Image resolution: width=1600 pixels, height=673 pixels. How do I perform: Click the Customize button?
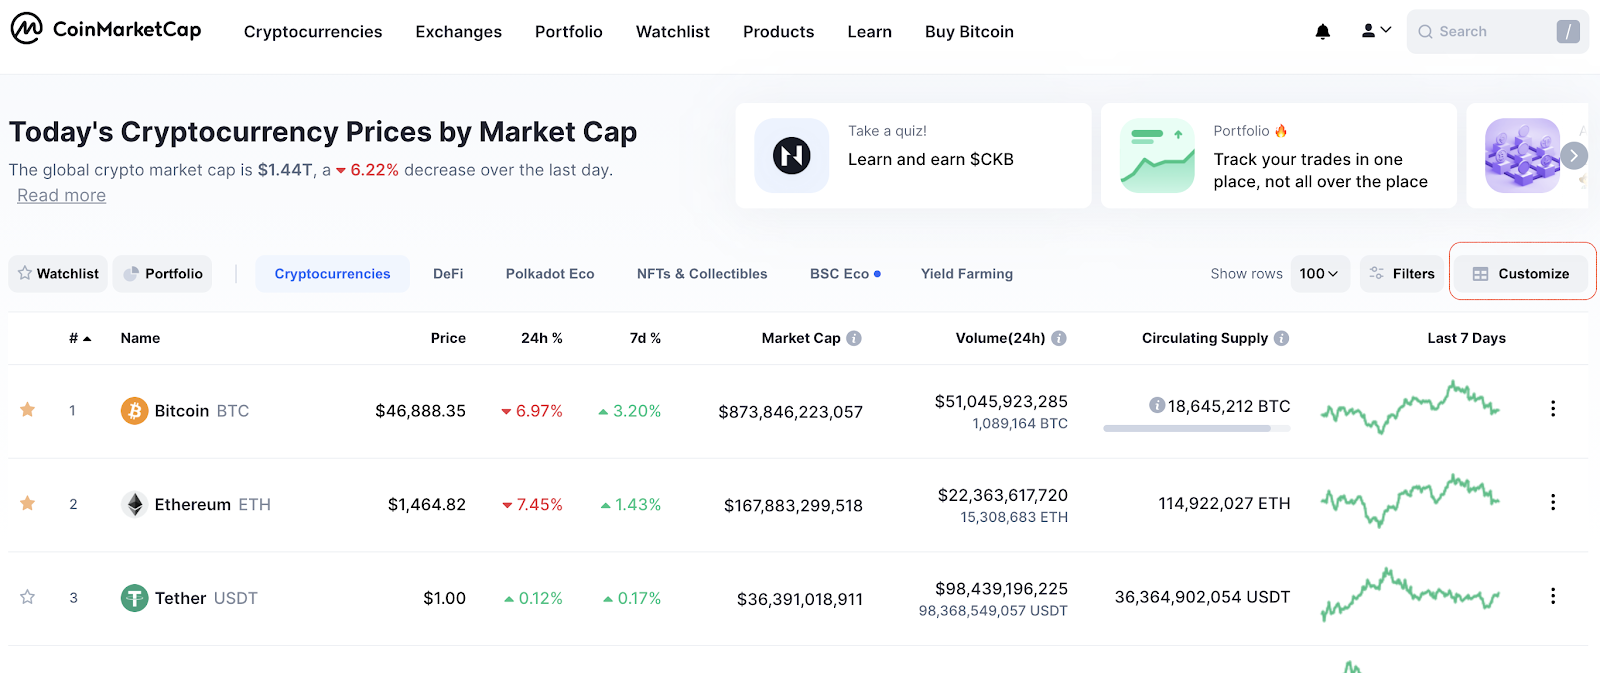click(1521, 274)
